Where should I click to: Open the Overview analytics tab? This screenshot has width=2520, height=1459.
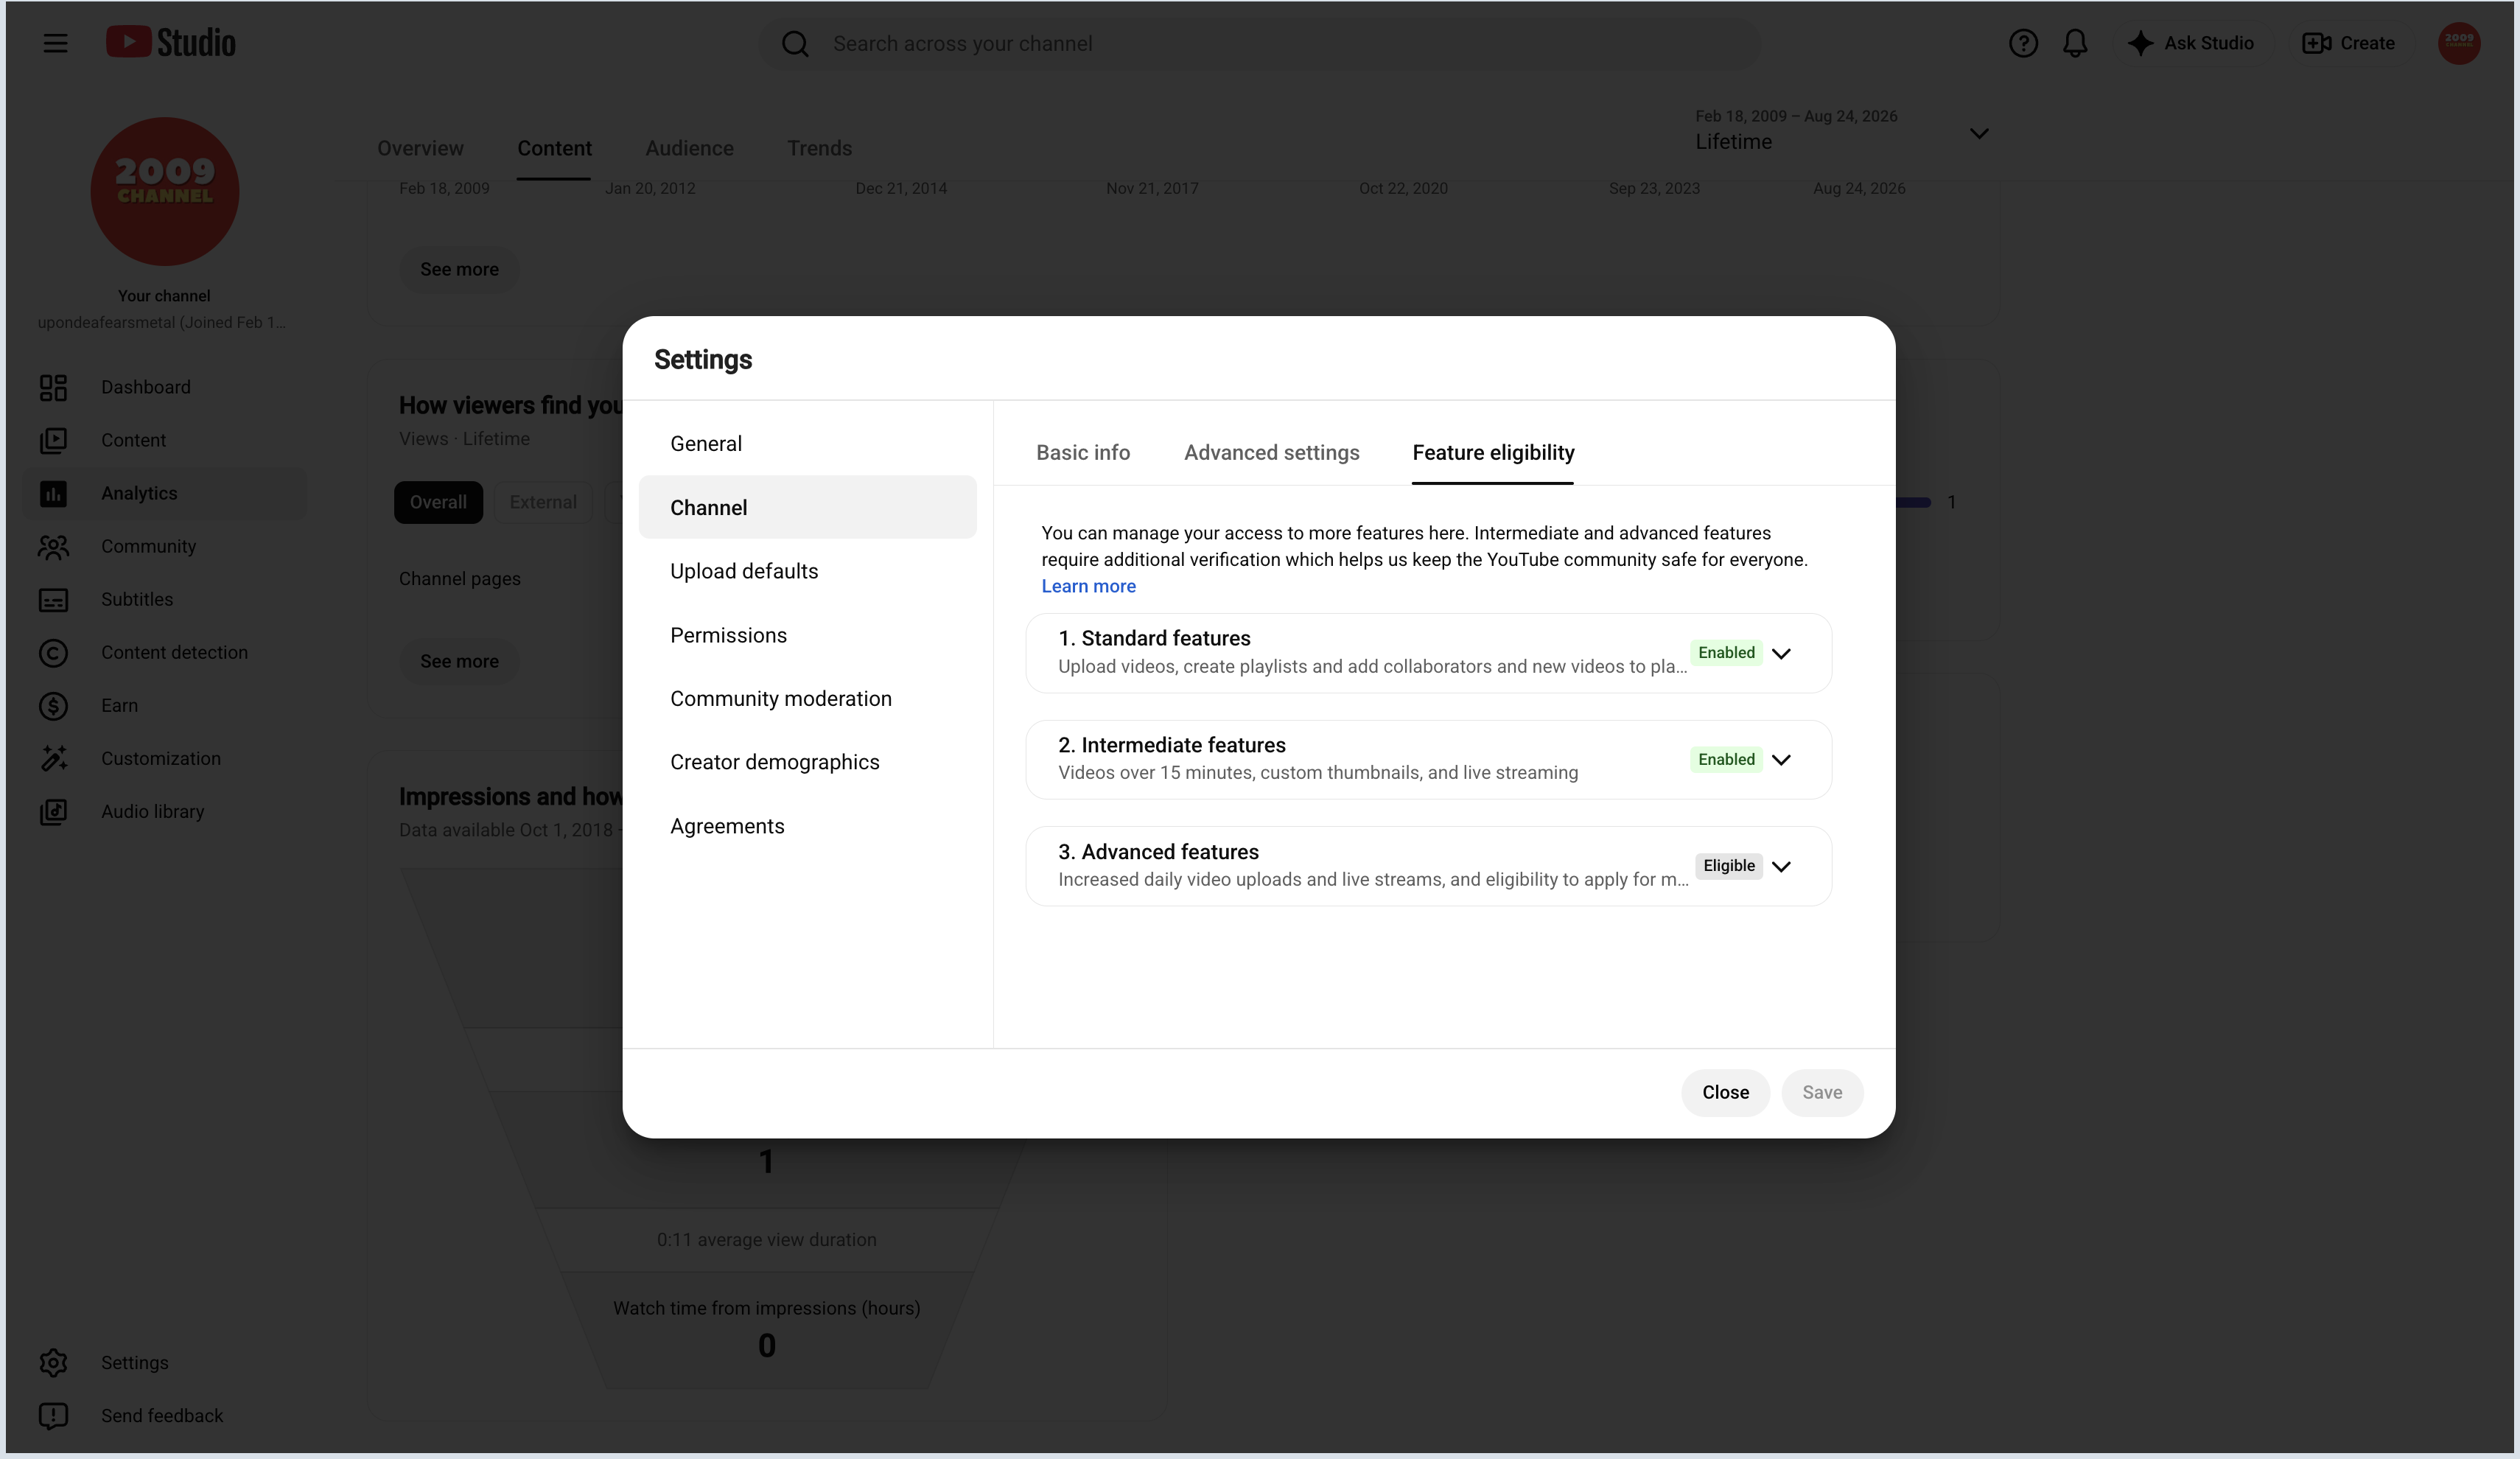(420, 148)
